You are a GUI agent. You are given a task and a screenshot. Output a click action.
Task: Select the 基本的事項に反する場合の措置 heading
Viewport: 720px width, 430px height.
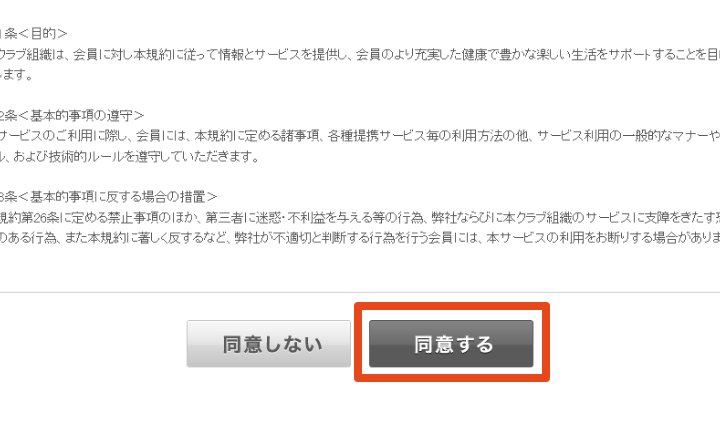(x=118, y=197)
